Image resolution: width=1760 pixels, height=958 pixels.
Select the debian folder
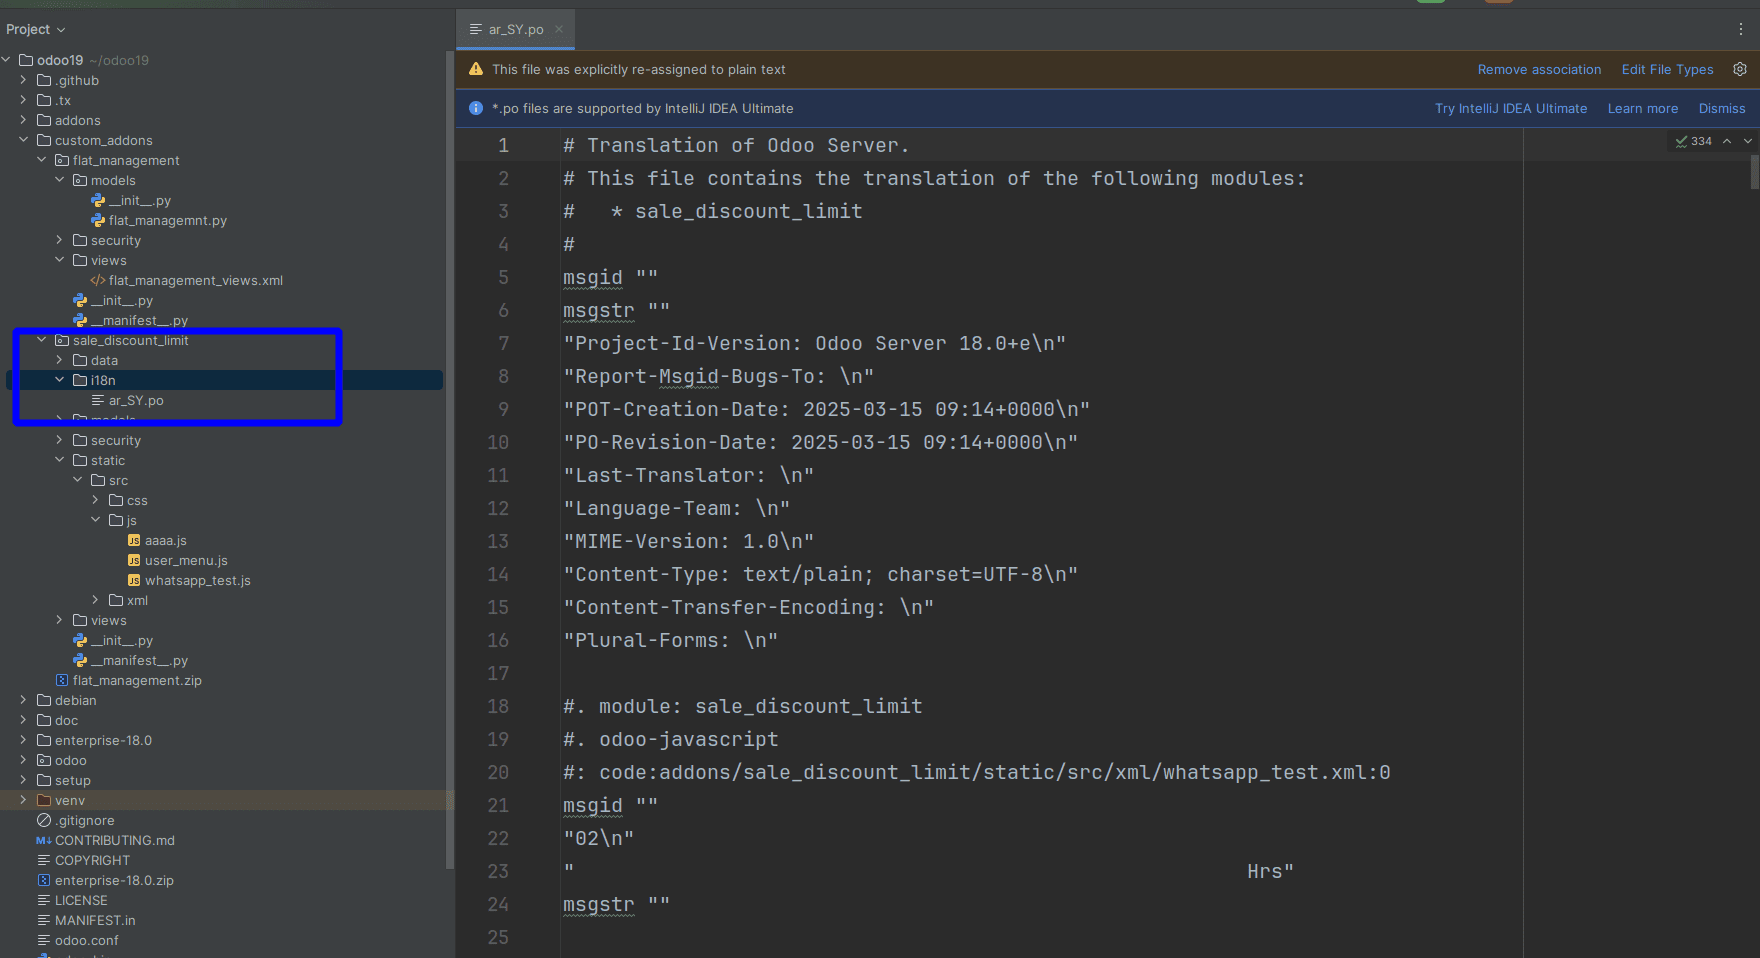[x=75, y=700]
